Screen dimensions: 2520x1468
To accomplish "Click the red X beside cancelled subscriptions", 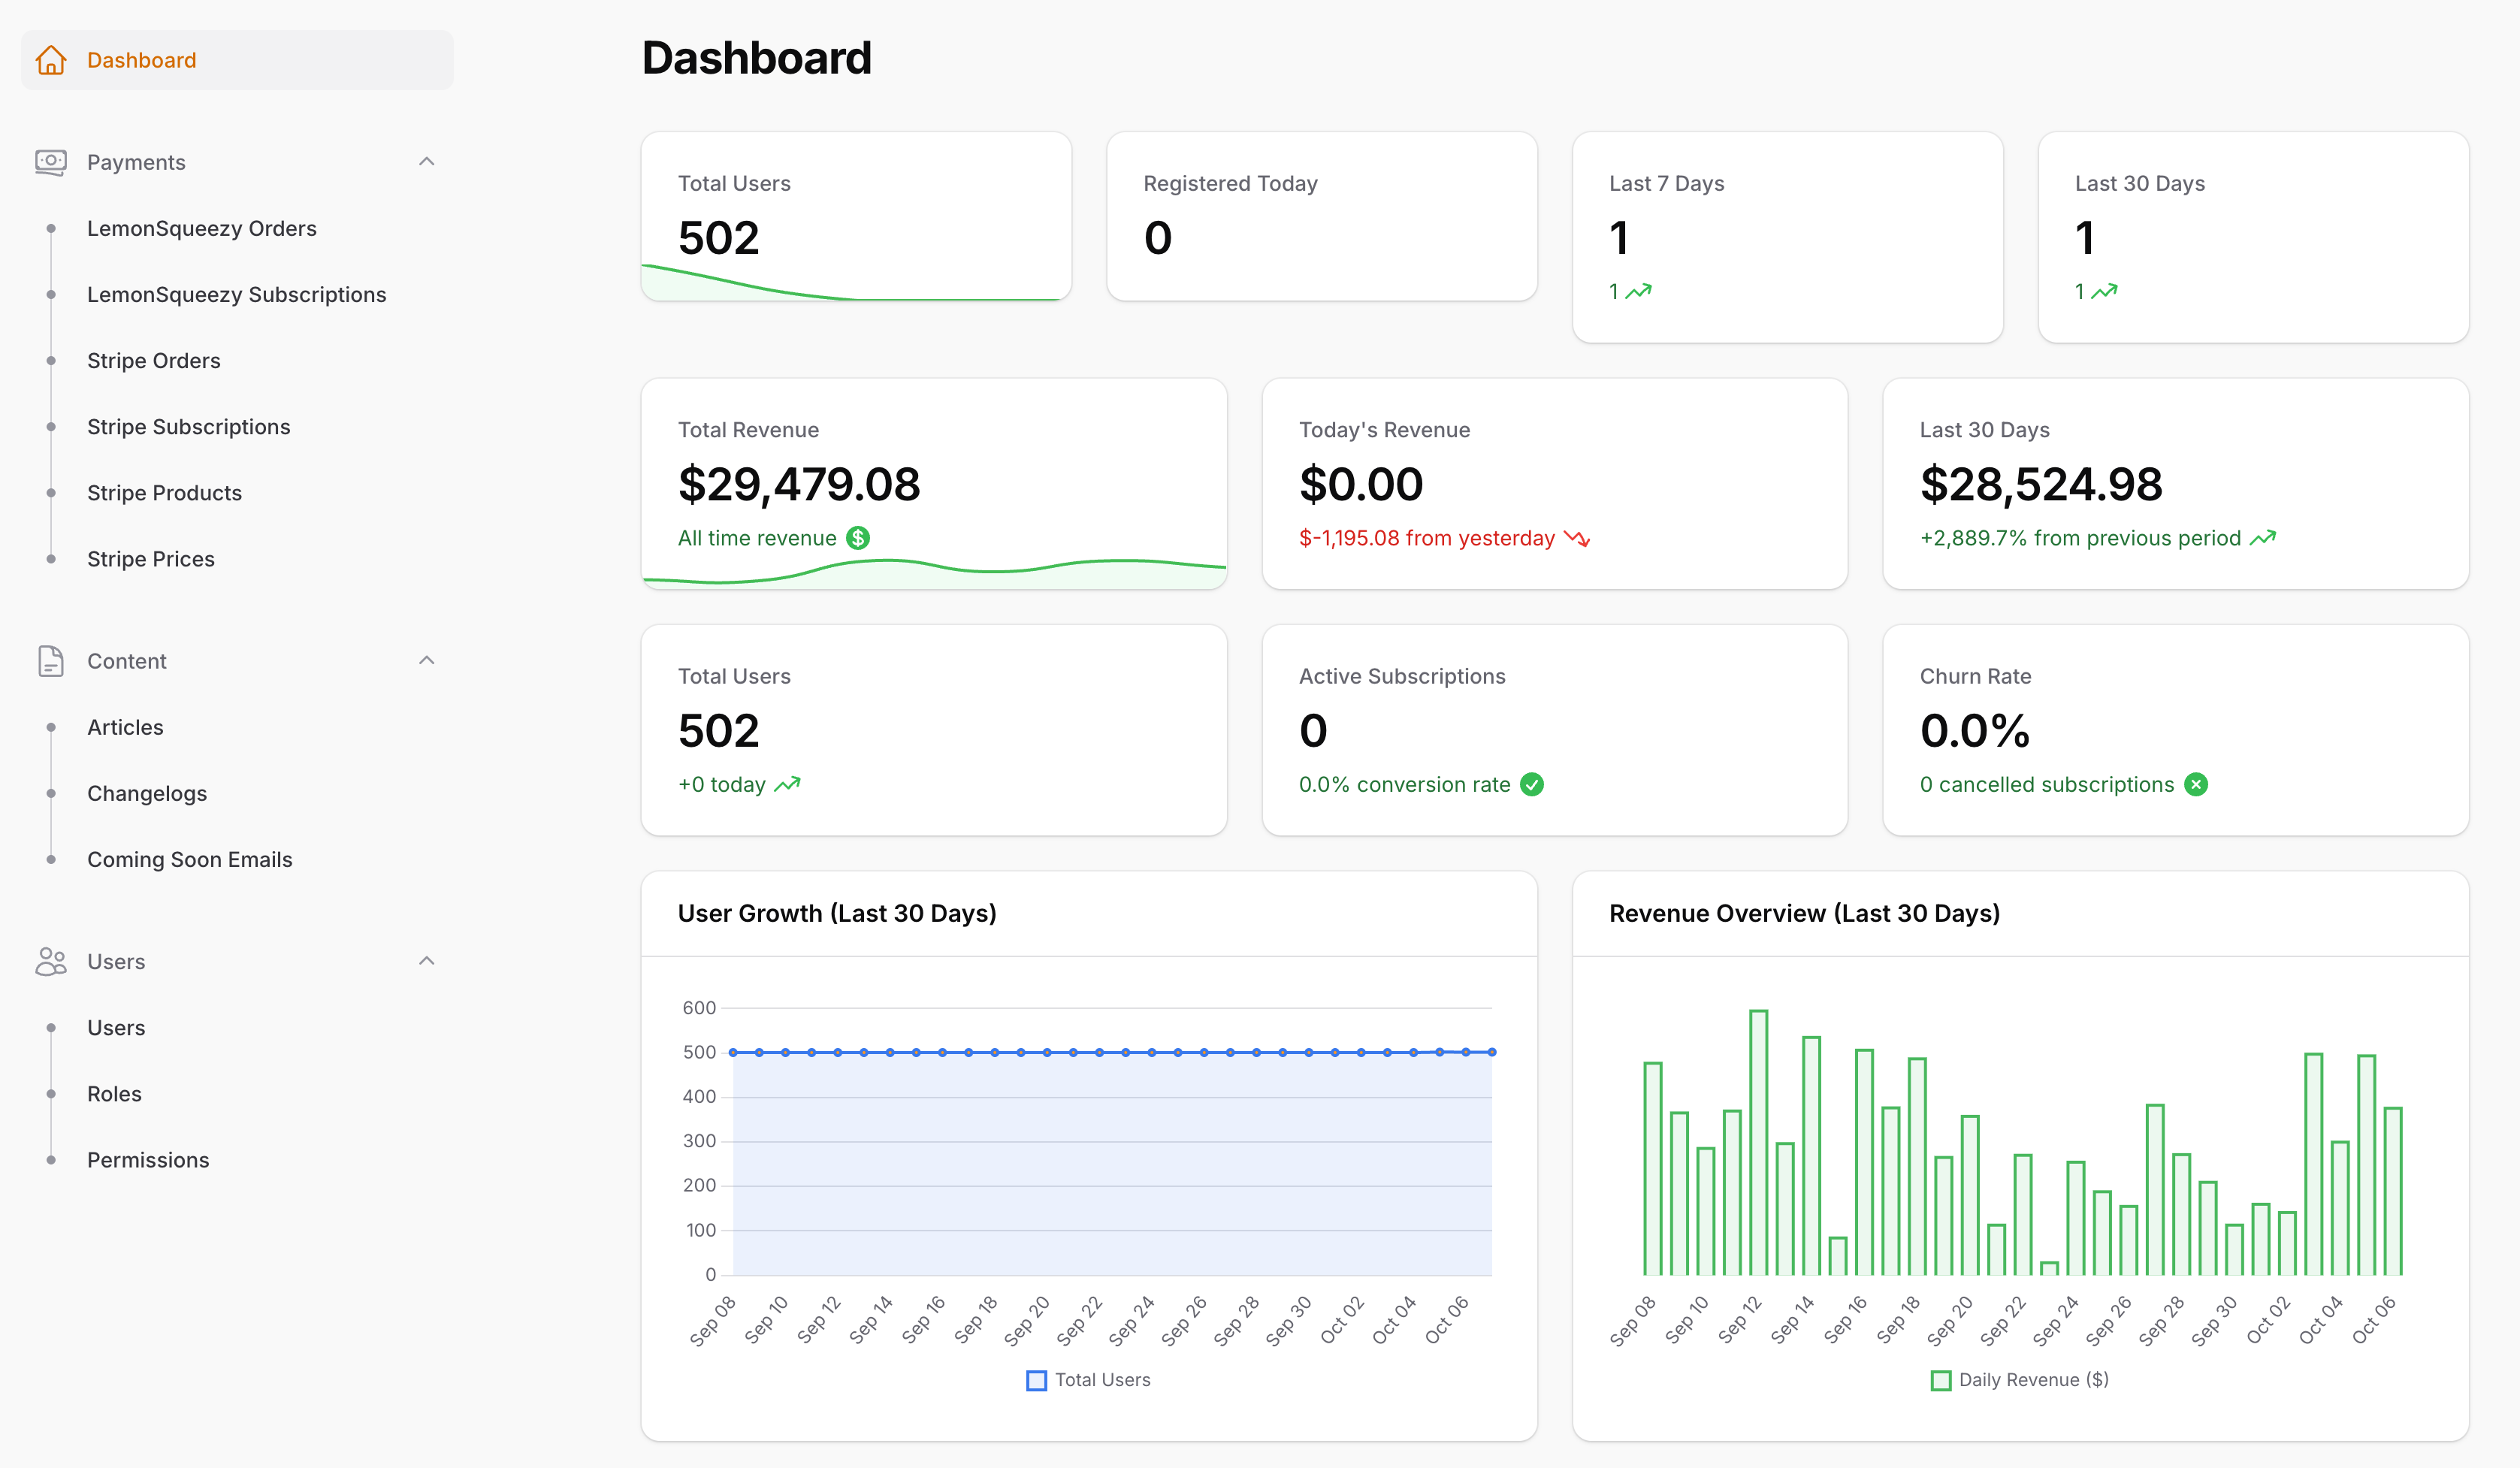I will [2196, 784].
